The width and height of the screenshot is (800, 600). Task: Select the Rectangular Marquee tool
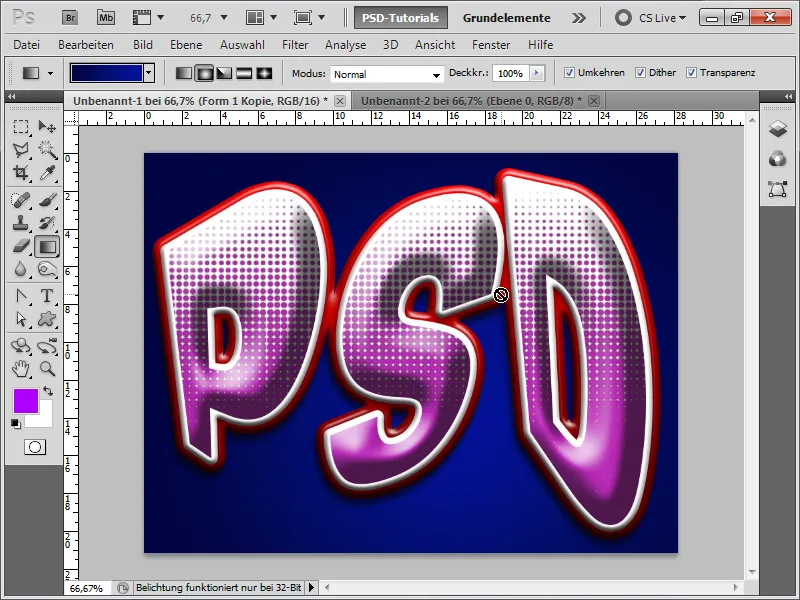(20, 126)
